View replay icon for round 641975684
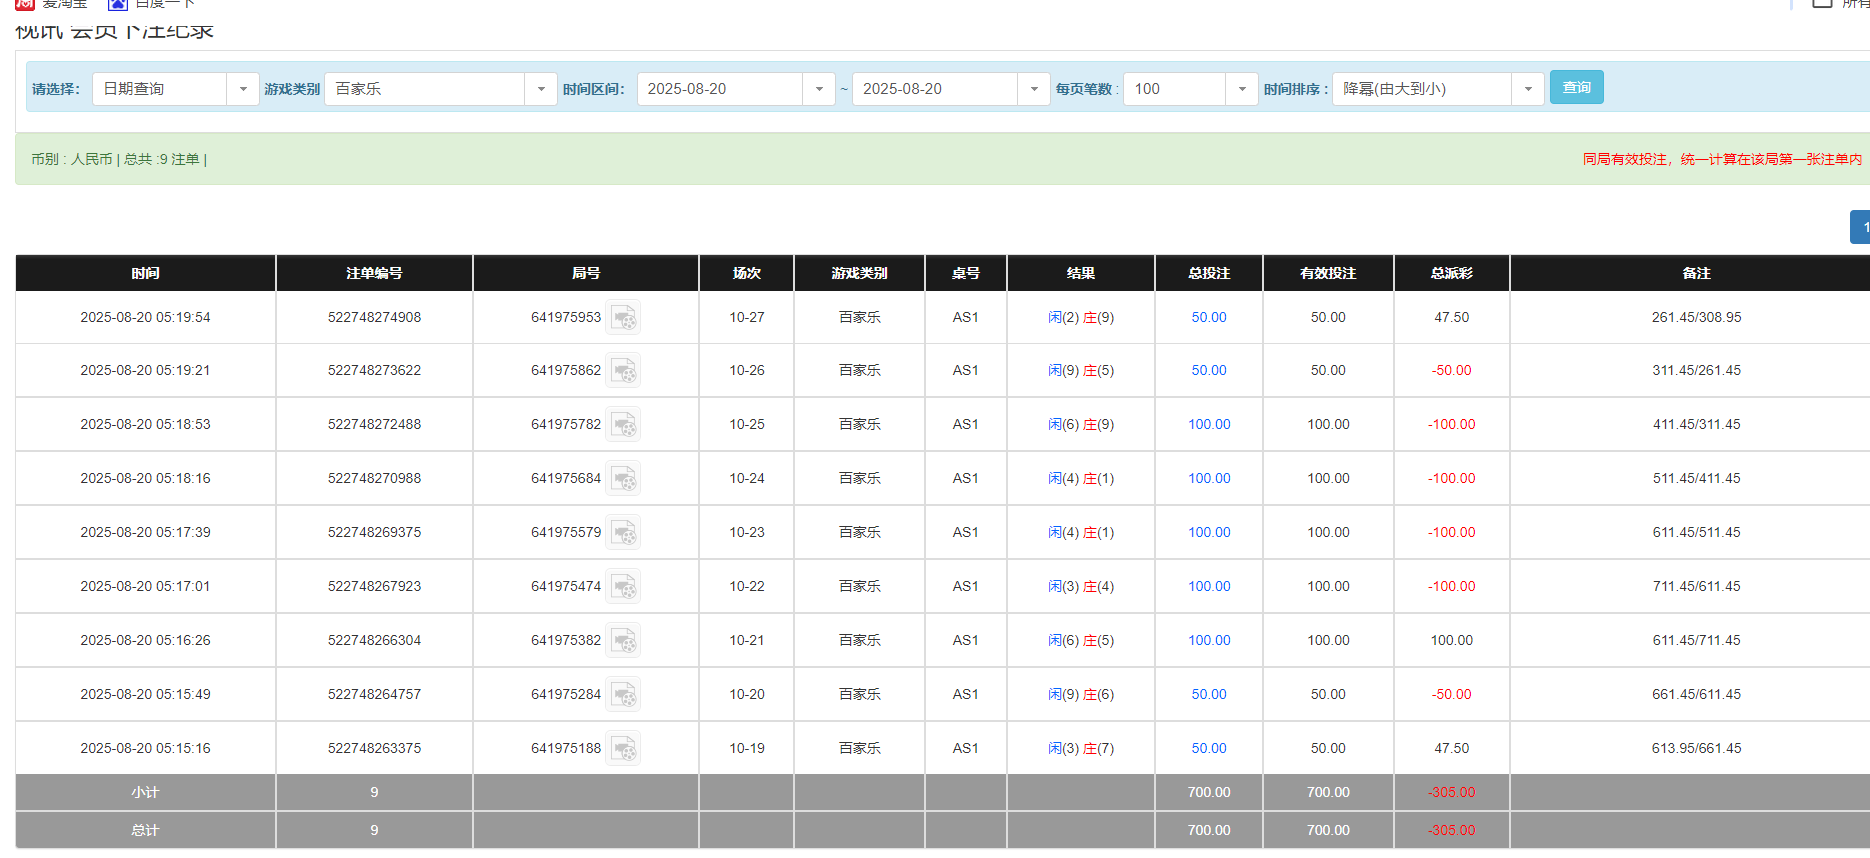 coord(623,479)
